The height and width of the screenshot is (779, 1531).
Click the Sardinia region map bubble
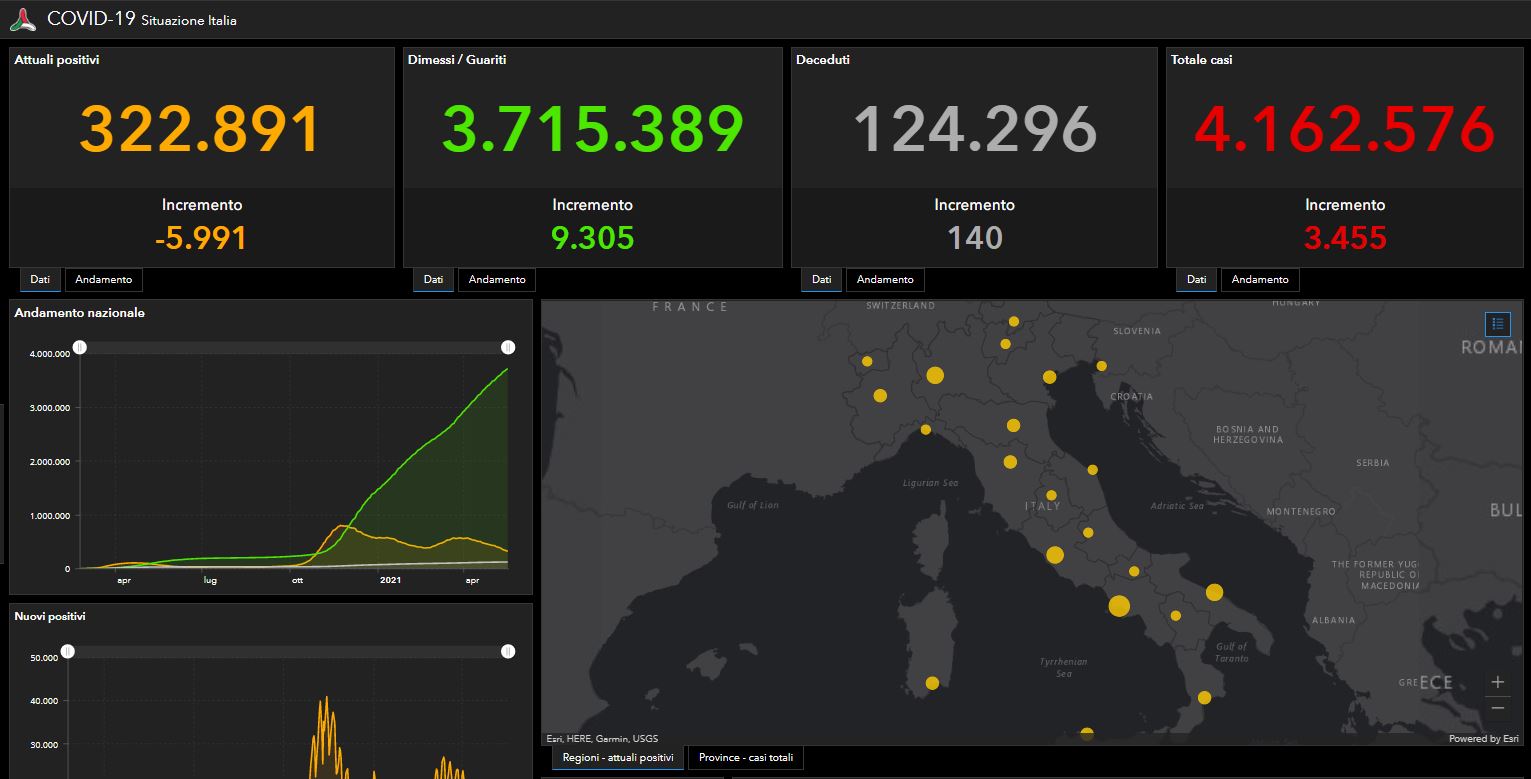point(932,683)
